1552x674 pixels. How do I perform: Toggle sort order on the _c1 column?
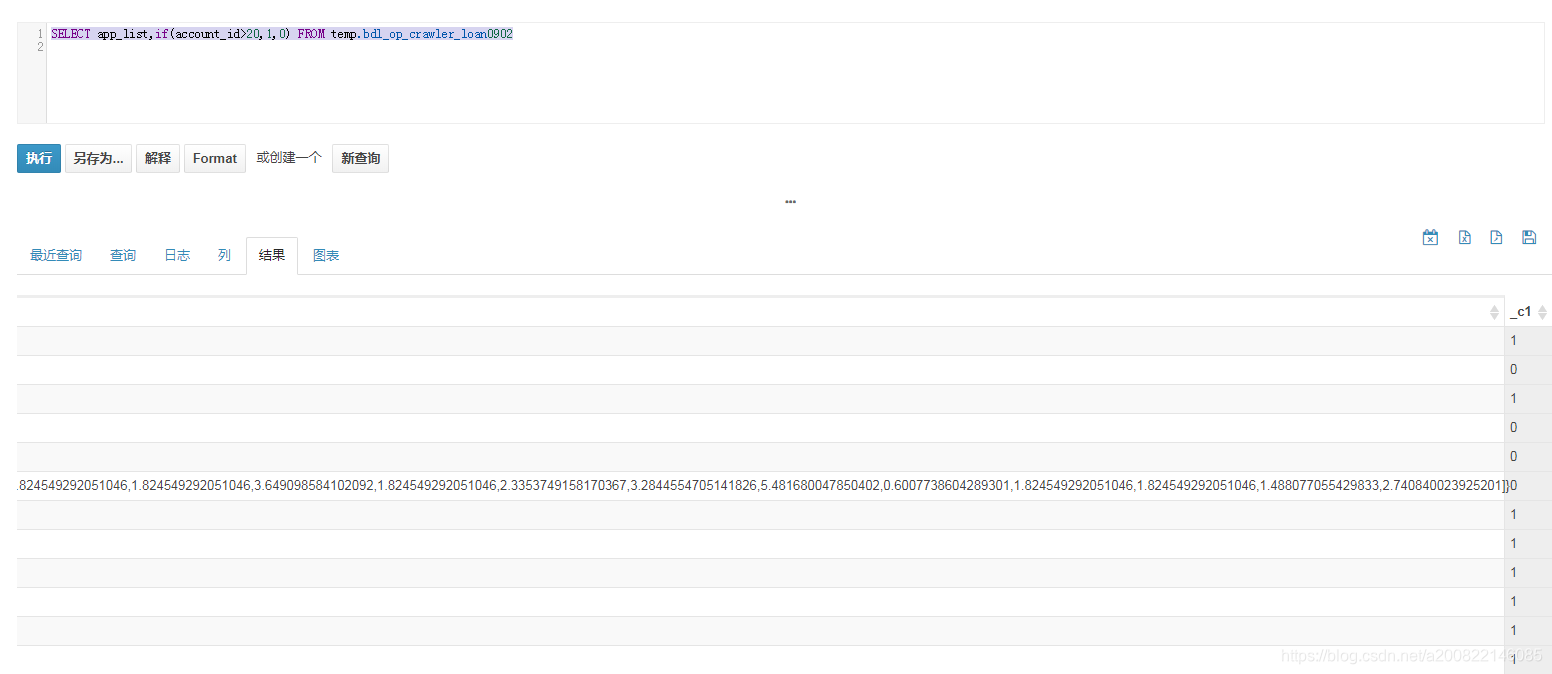[x=1543, y=311]
